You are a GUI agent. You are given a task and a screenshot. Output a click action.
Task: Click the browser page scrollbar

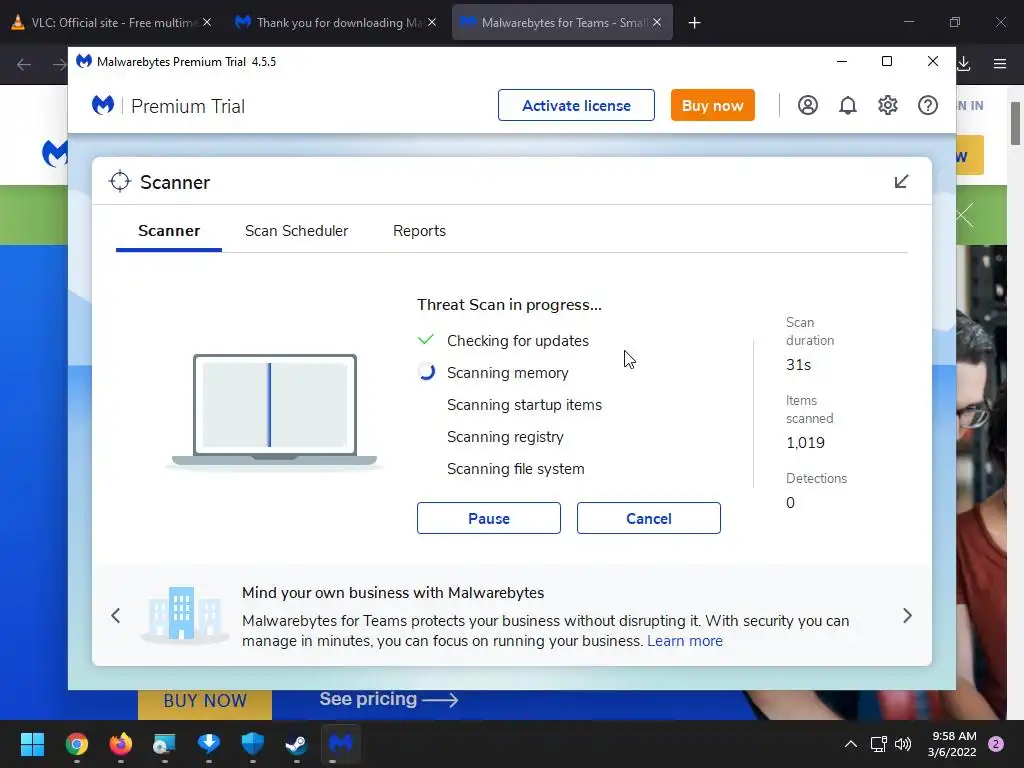click(1015, 124)
